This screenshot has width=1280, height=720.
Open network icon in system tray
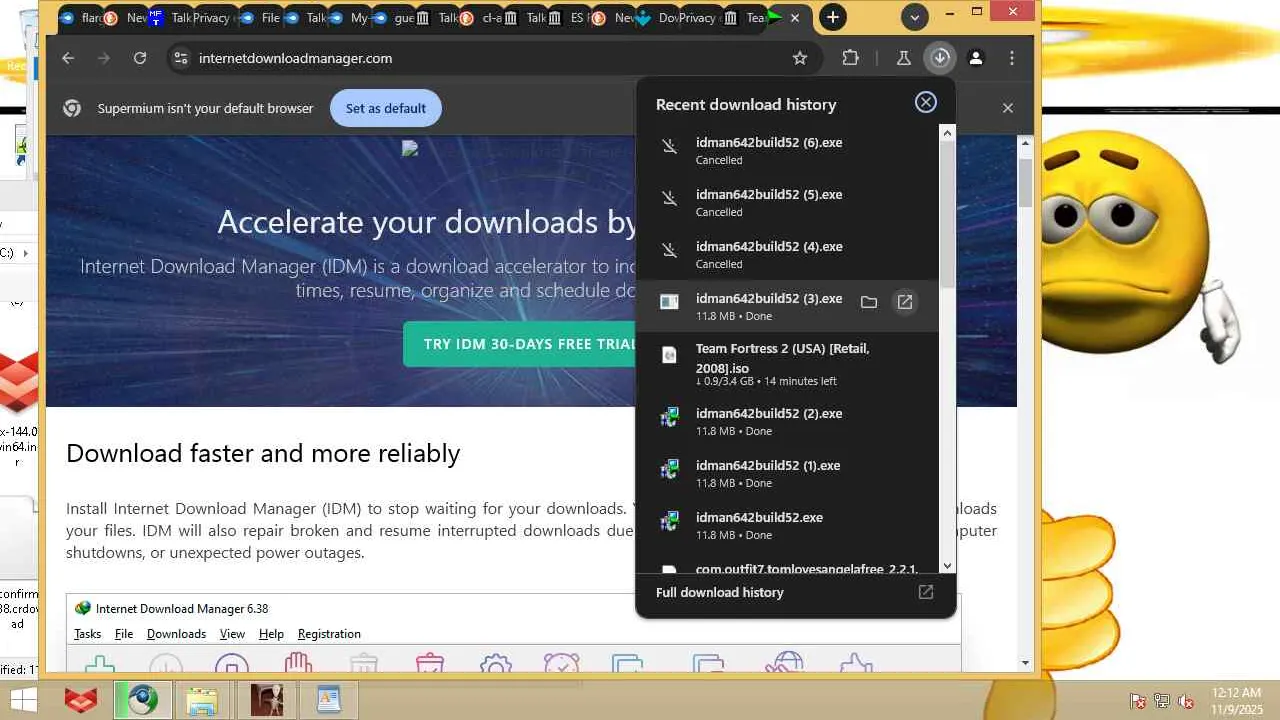click(x=1162, y=701)
